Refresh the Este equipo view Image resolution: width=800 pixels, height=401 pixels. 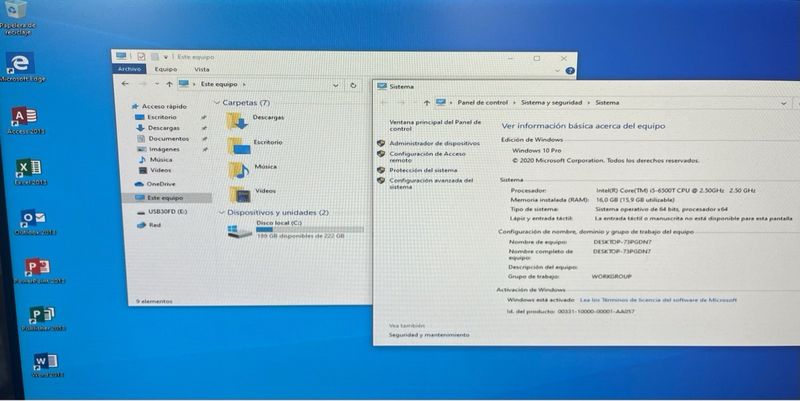[x=353, y=85]
